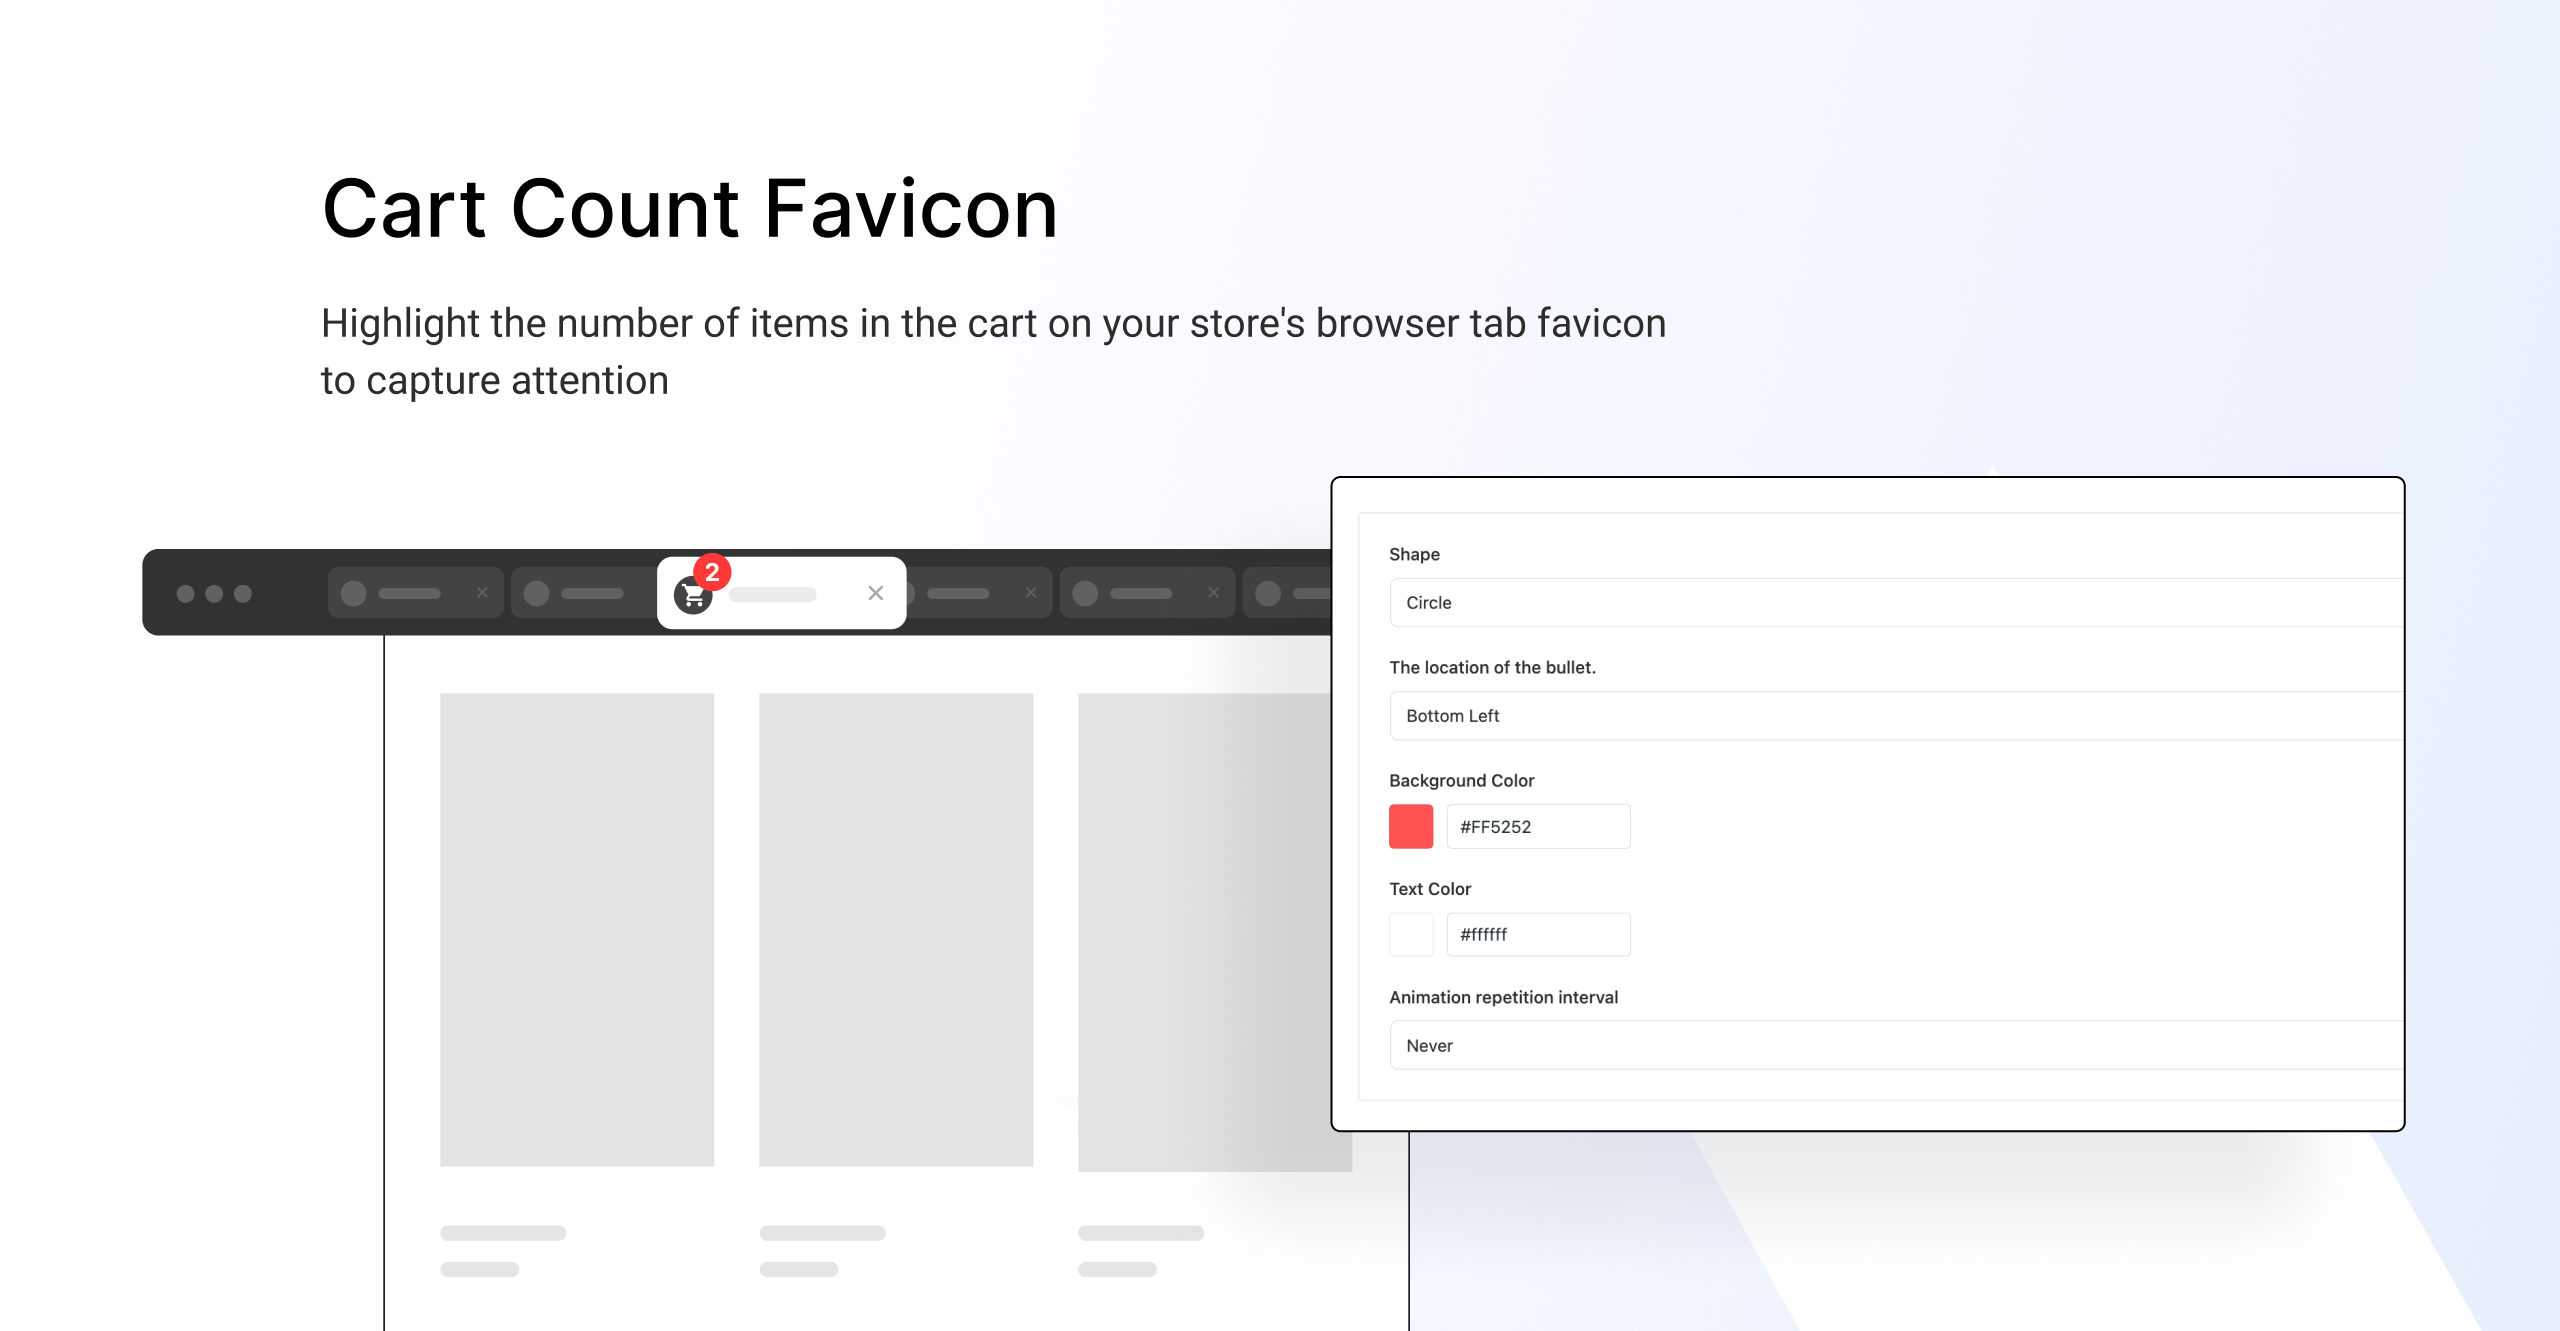Close the first grey browser tab
The width and height of the screenshot is (2560, 1331).
click(482, 593)
